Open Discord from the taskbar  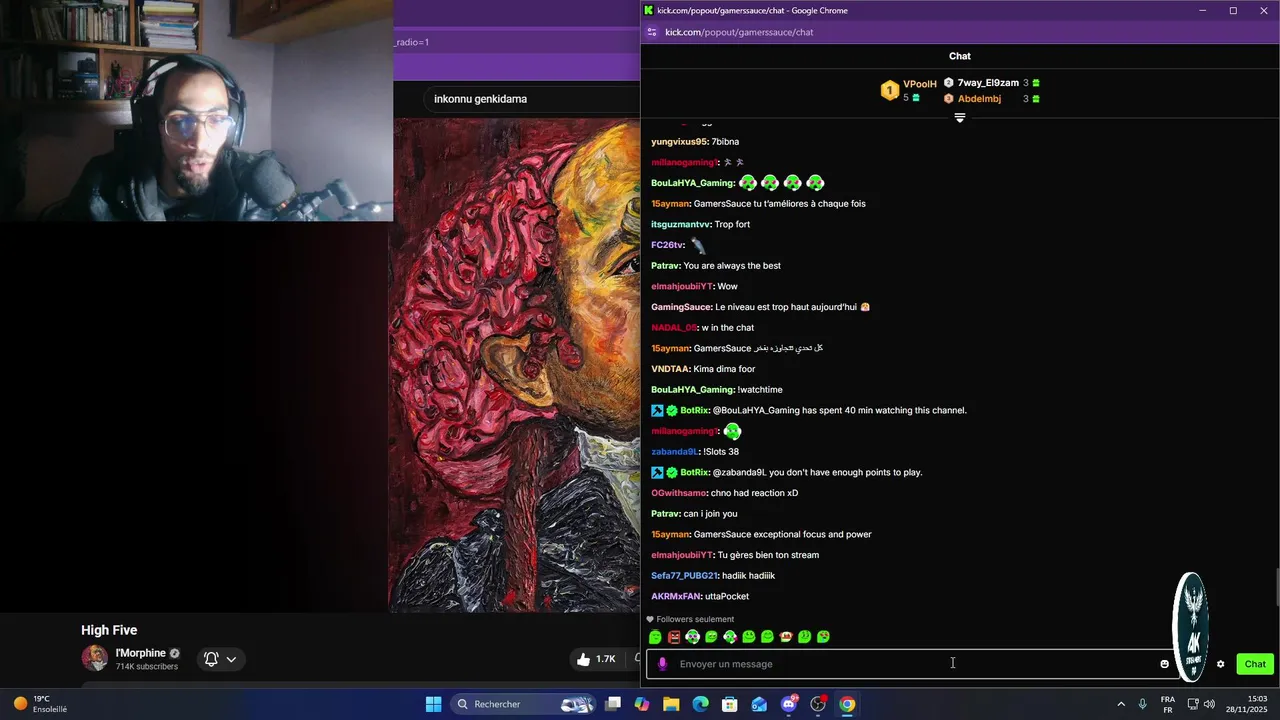click(x=789, y=704)
